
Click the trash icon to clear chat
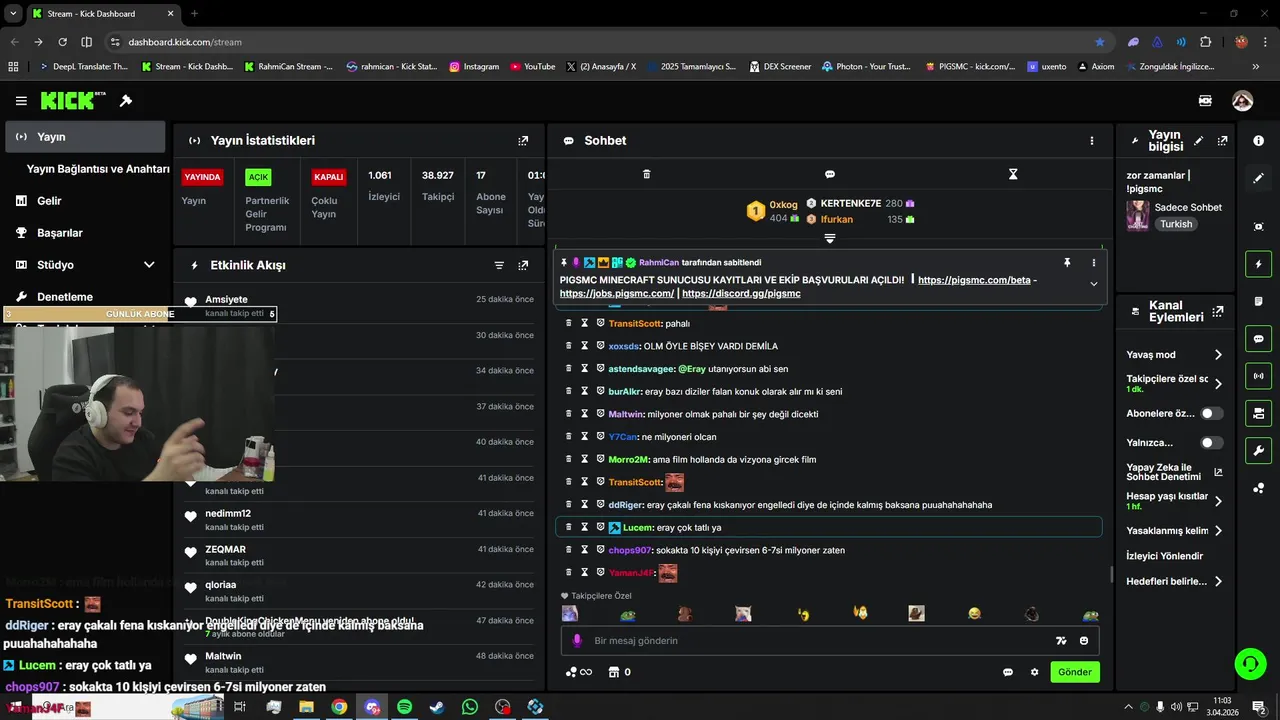coord(646,174)
